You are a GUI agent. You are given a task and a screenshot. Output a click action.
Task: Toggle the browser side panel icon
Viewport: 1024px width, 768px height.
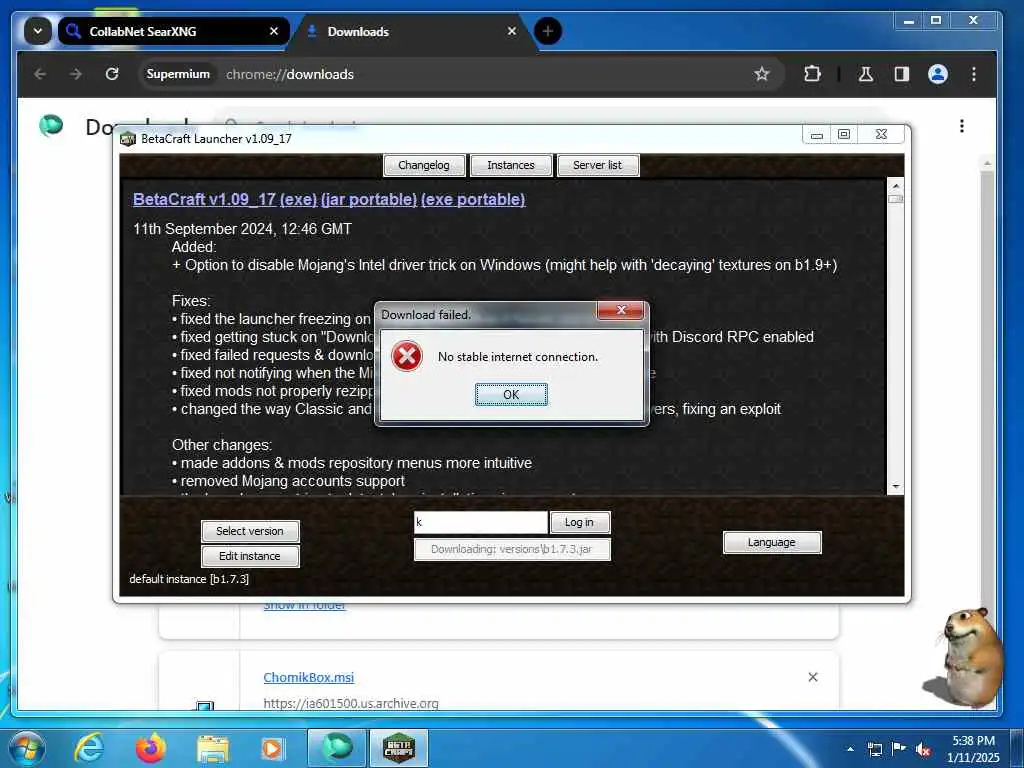point(902,74)
